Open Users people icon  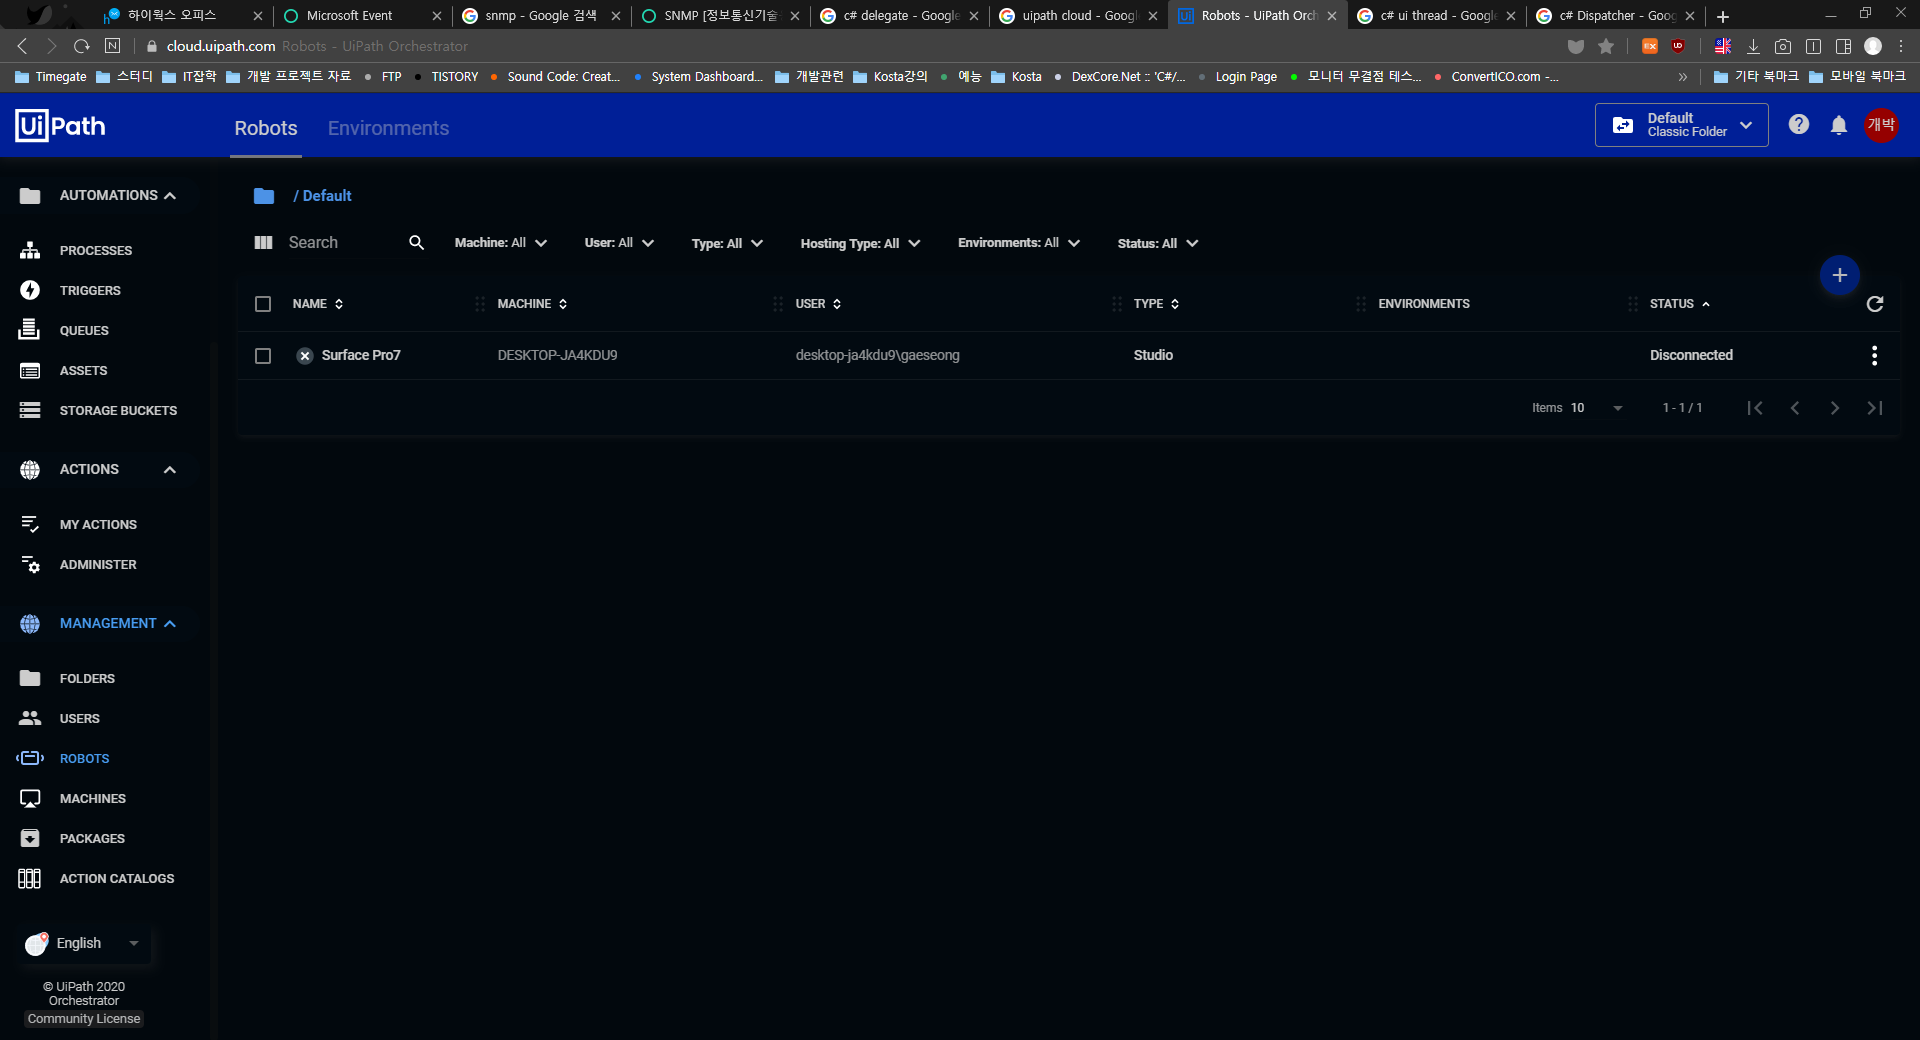pyautogui.click(x=30, y=718)
